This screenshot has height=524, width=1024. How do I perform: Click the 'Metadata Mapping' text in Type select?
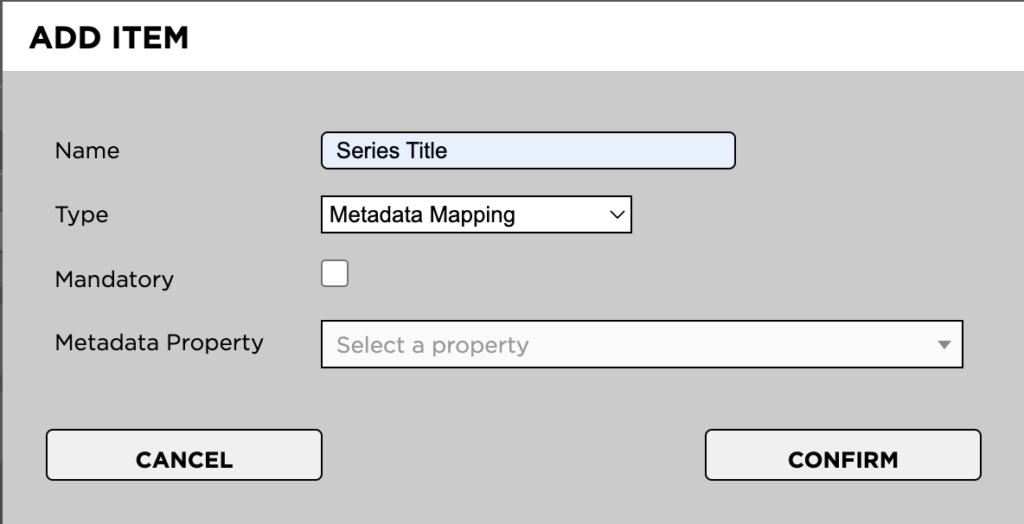point(422,214)
